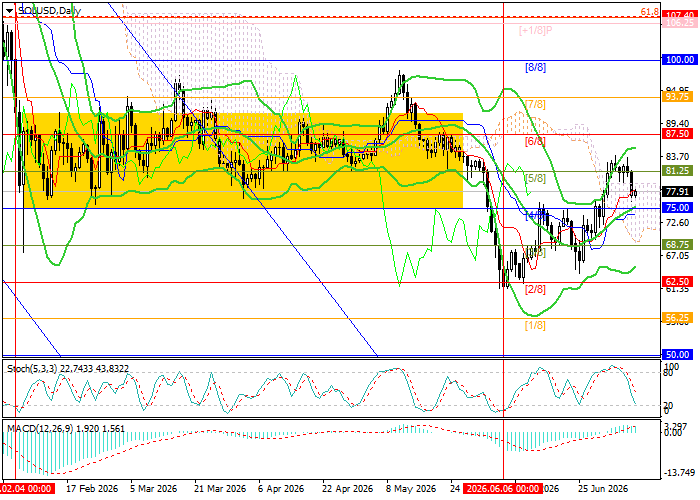
Task: Select the 75.00 blue price label
Action: (x=677, y=208)
